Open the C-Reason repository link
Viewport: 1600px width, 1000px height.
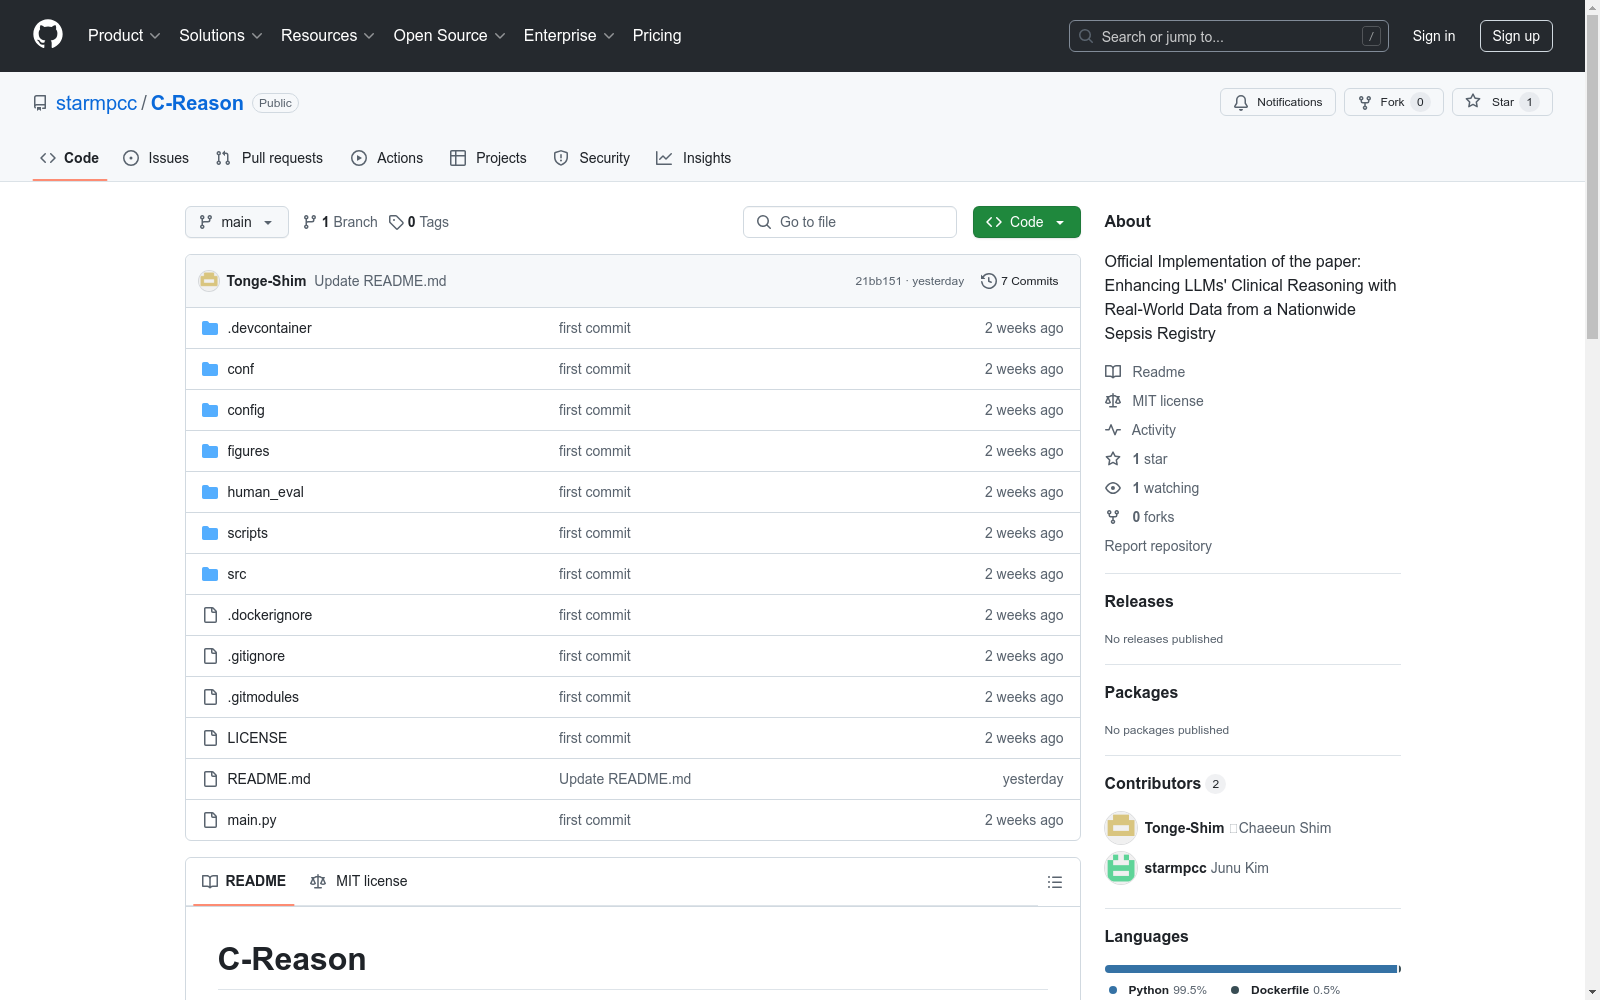click(x=197, y=103)
